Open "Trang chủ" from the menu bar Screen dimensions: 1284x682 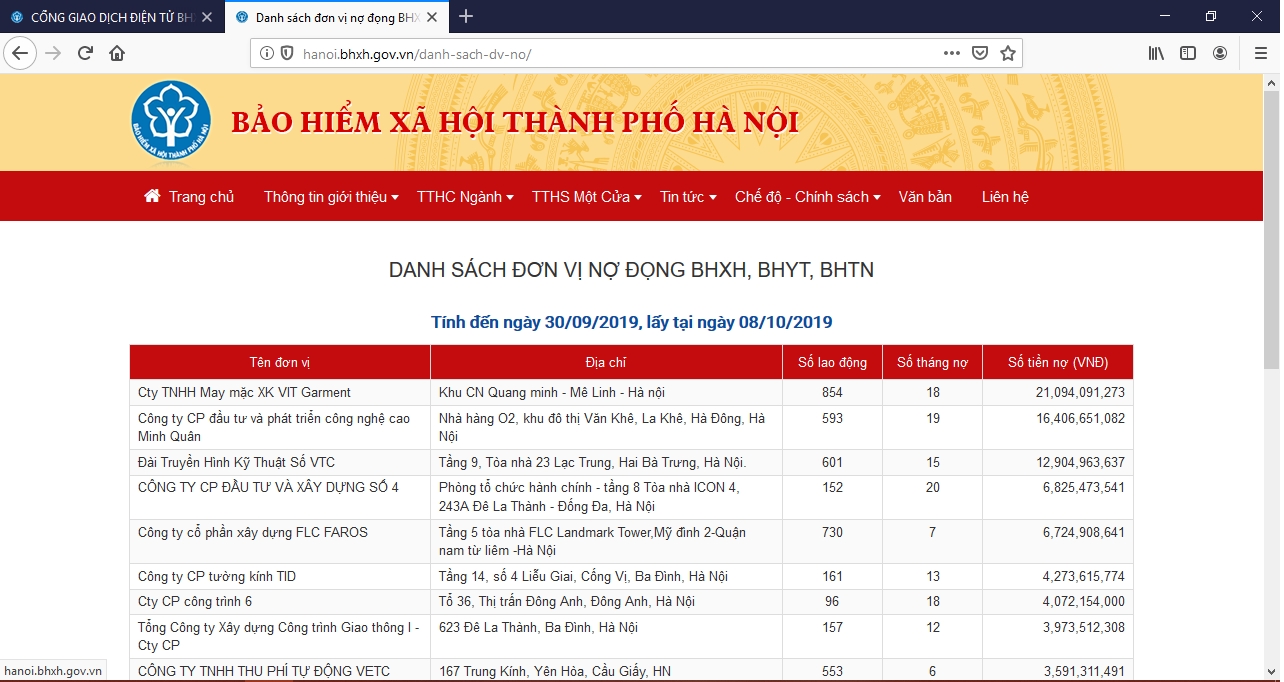[189, 196]
